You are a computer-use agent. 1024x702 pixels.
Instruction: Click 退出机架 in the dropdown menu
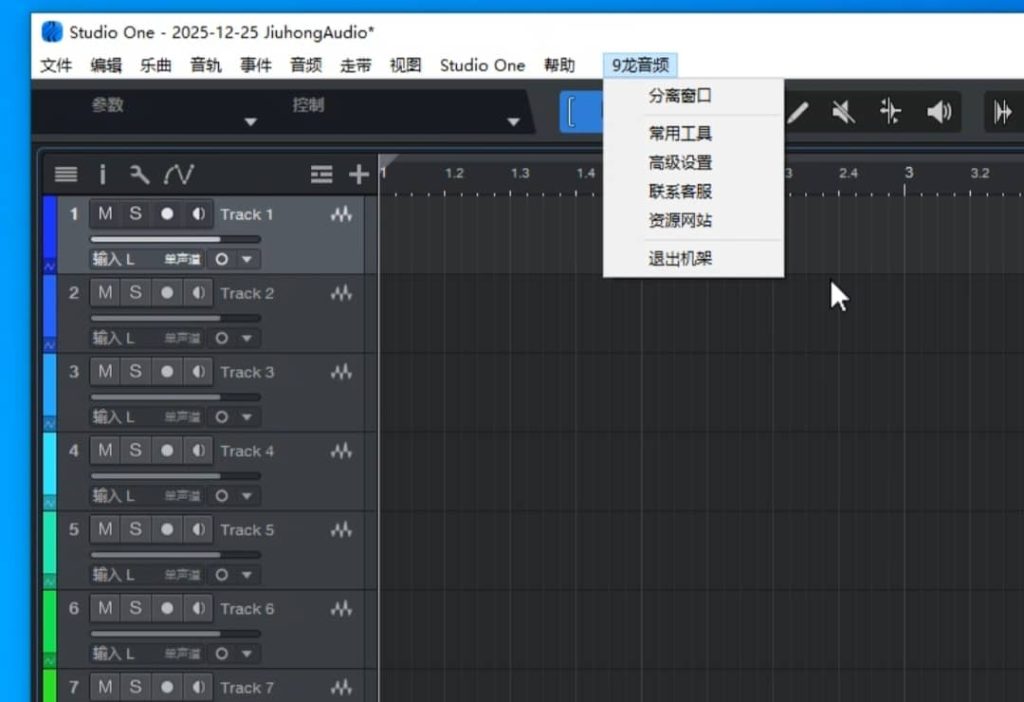[x=680, y=259]
